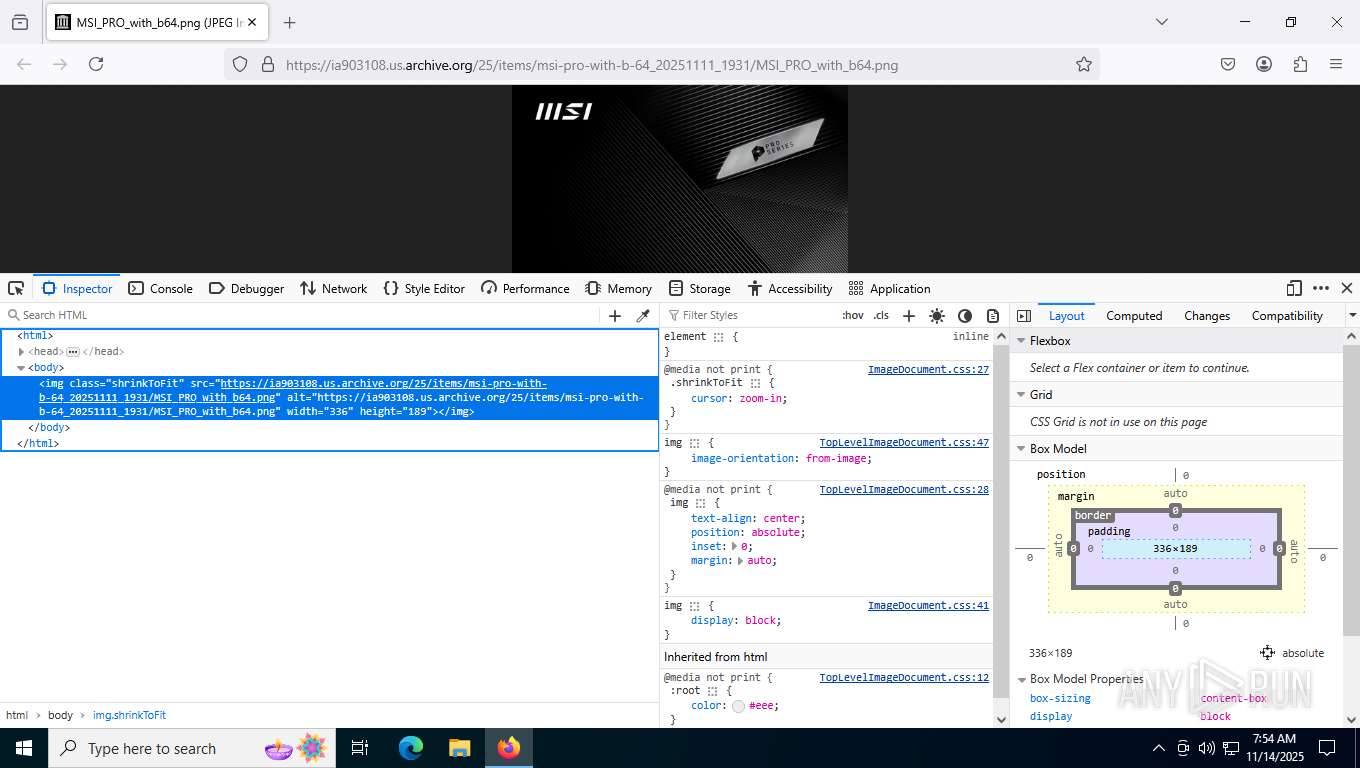The width and height of the screenshot is (1360, 768).
Task: Open the Extensions puzzle icon
Action: click(x=1300, y=64)
